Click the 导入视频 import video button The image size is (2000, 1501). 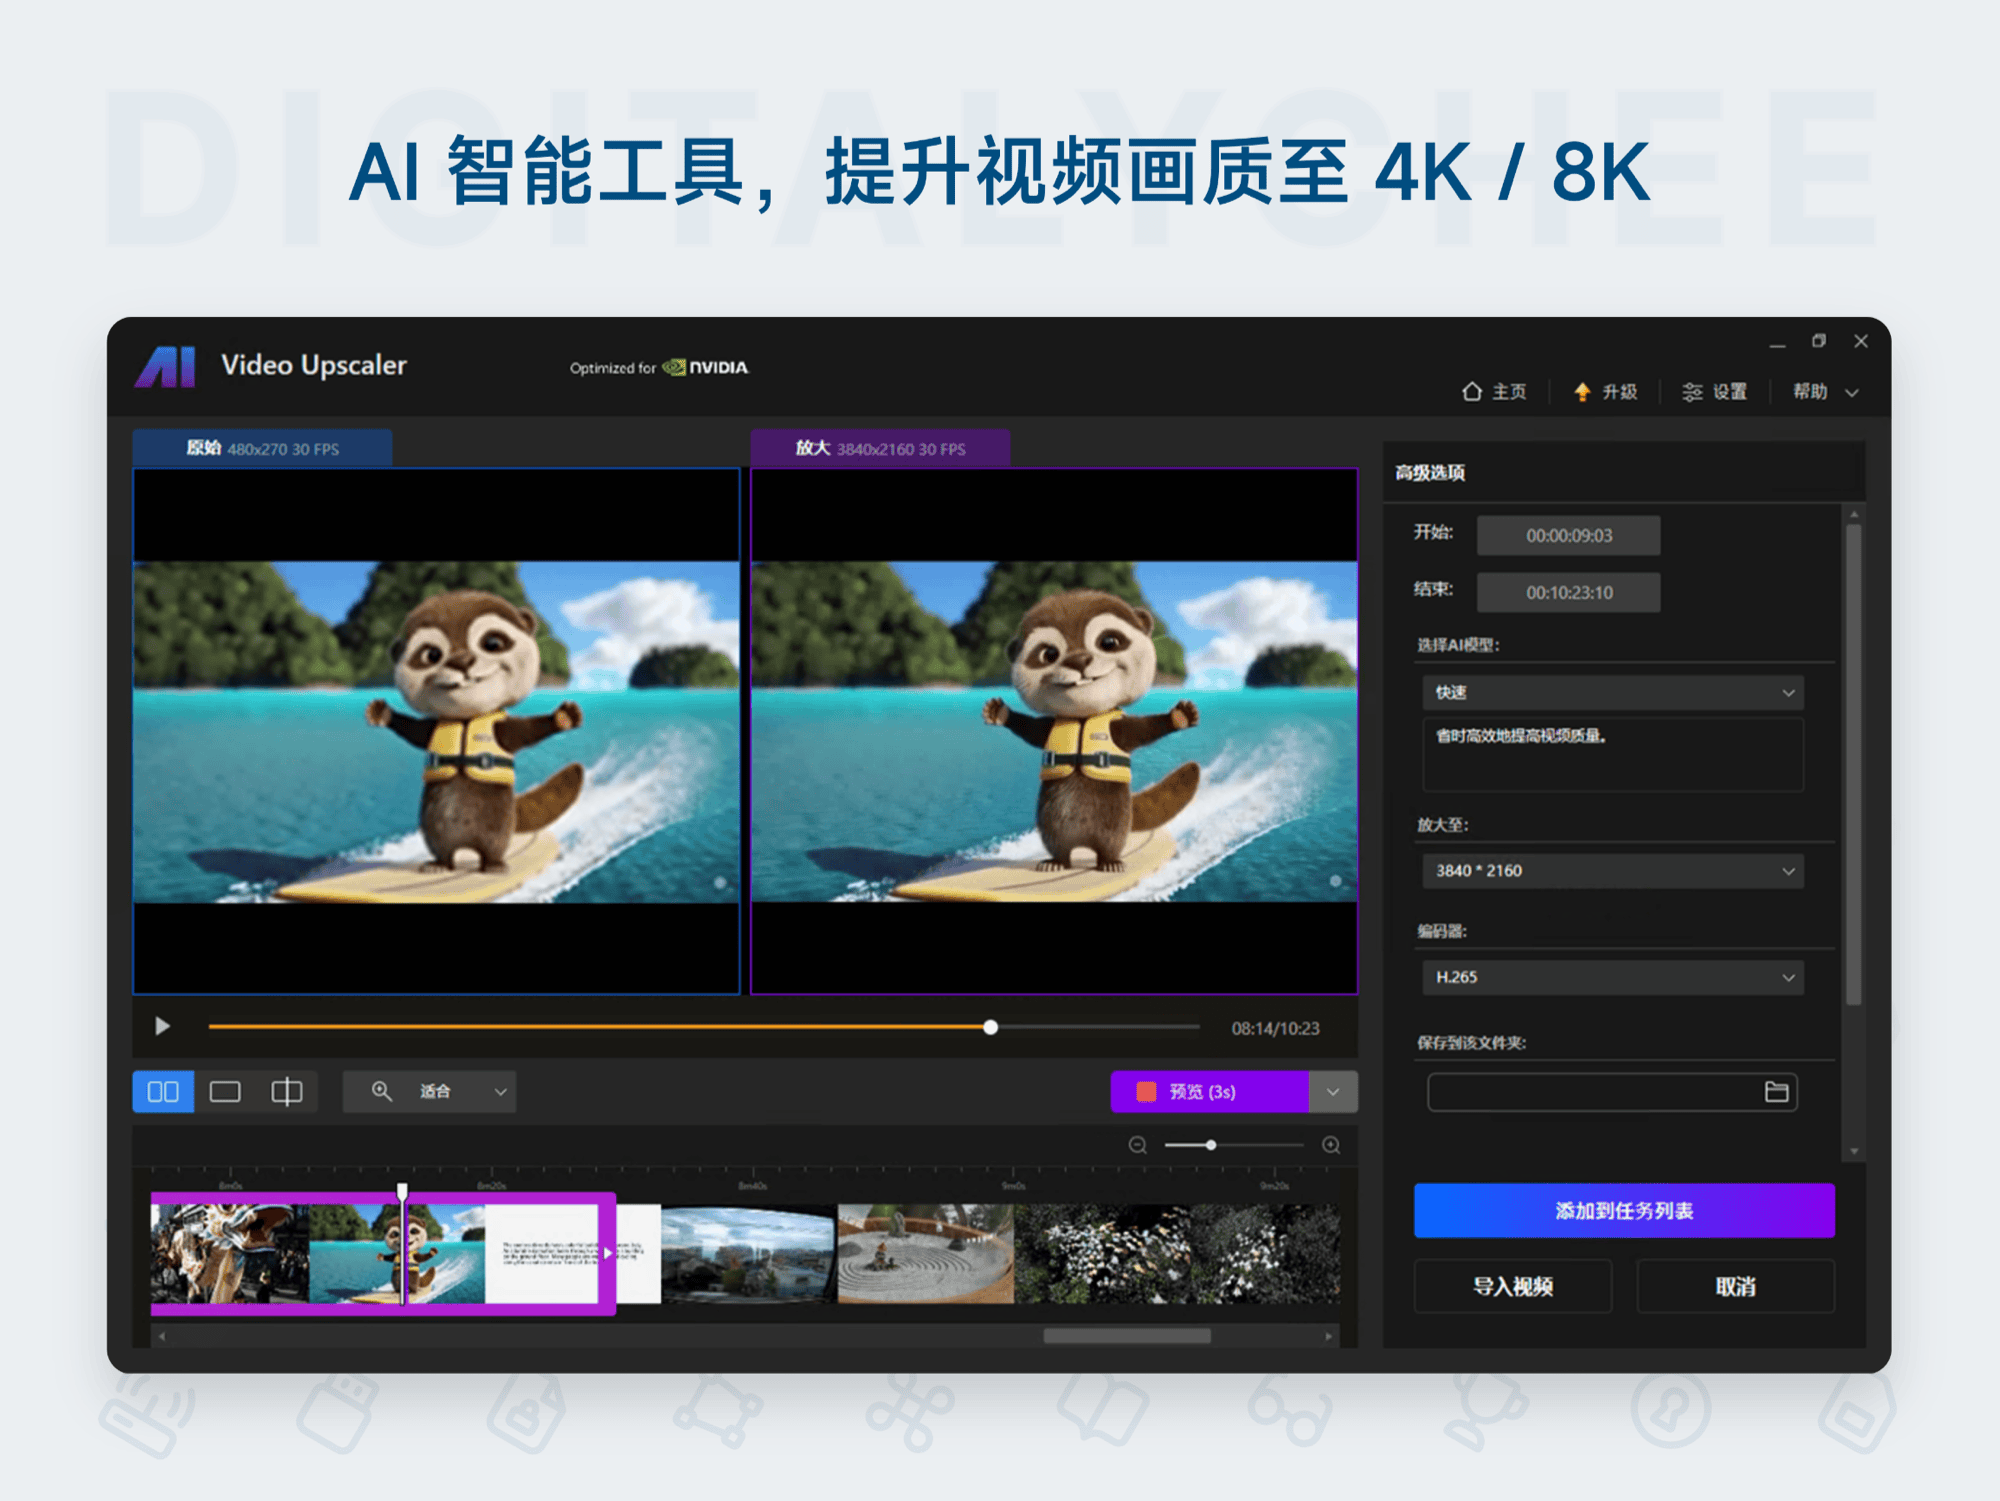(1513, 1286)
